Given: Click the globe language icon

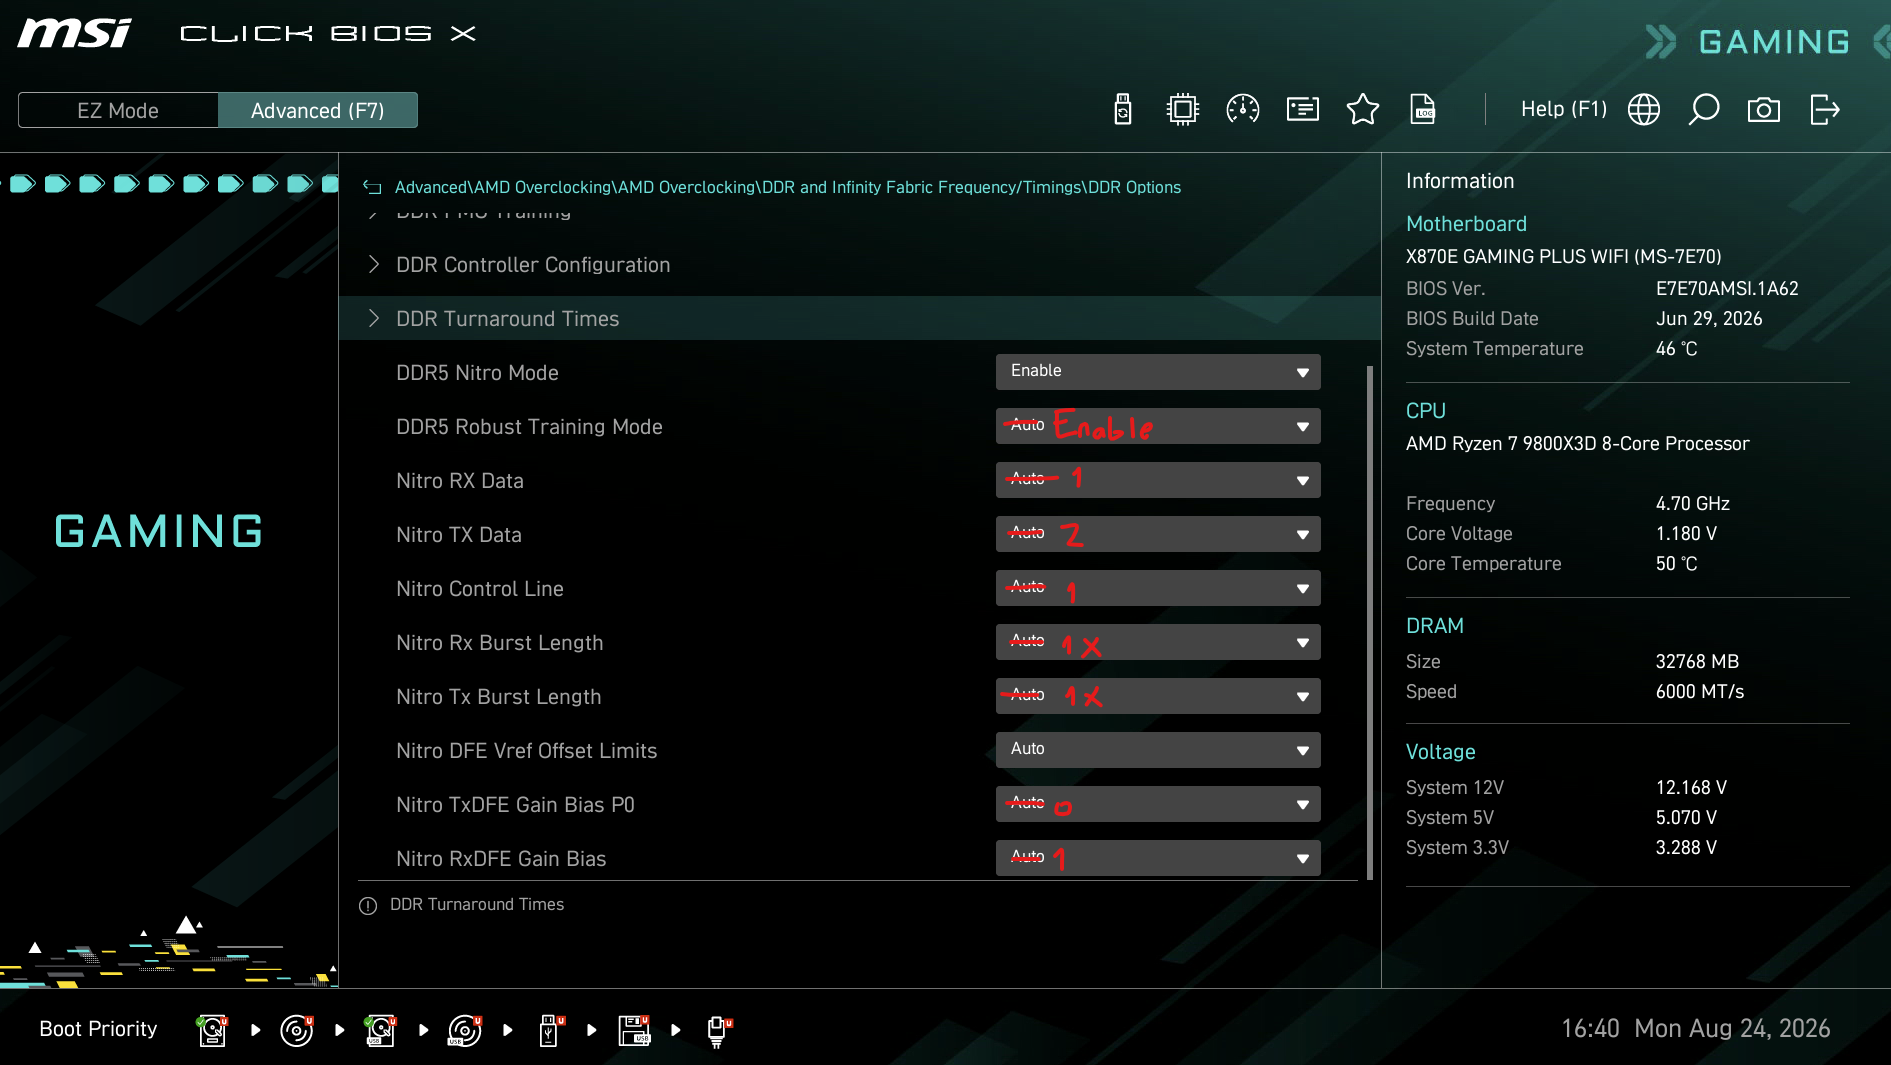Looking at the screenshot, I should click(1644, 109).
